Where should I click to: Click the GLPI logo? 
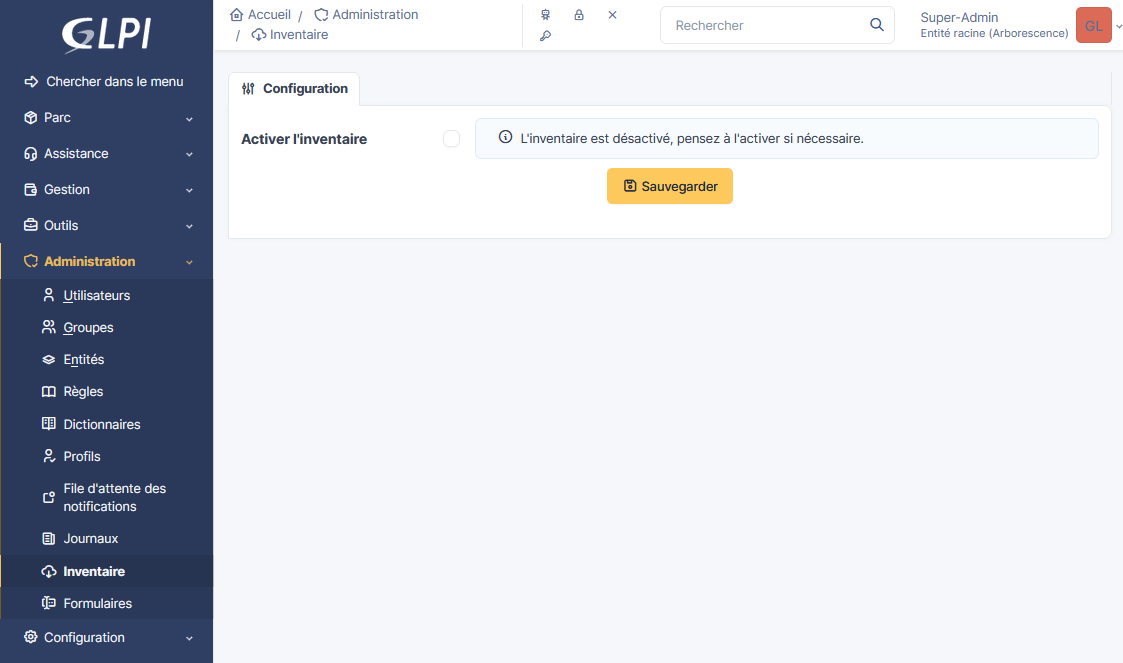[107, 34]
